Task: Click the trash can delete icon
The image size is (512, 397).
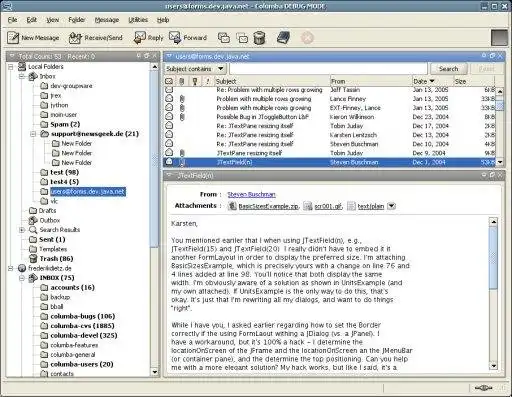Action: (x=259, y=38)
